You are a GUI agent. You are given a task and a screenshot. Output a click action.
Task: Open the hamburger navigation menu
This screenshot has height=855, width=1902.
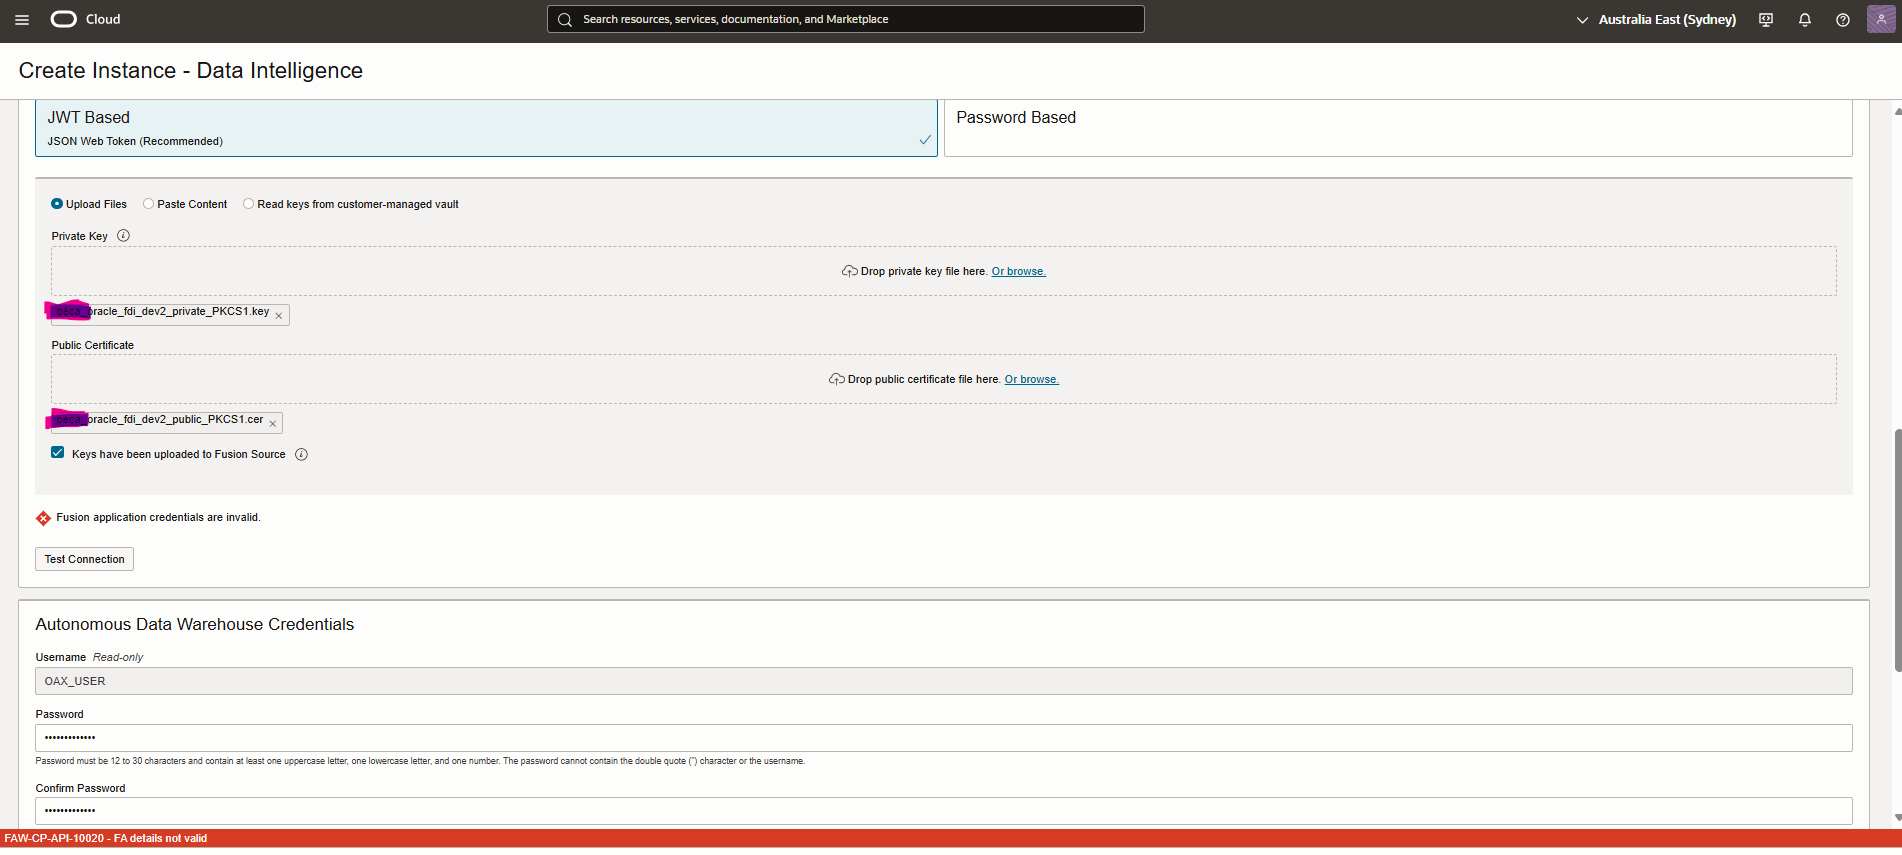22,20
